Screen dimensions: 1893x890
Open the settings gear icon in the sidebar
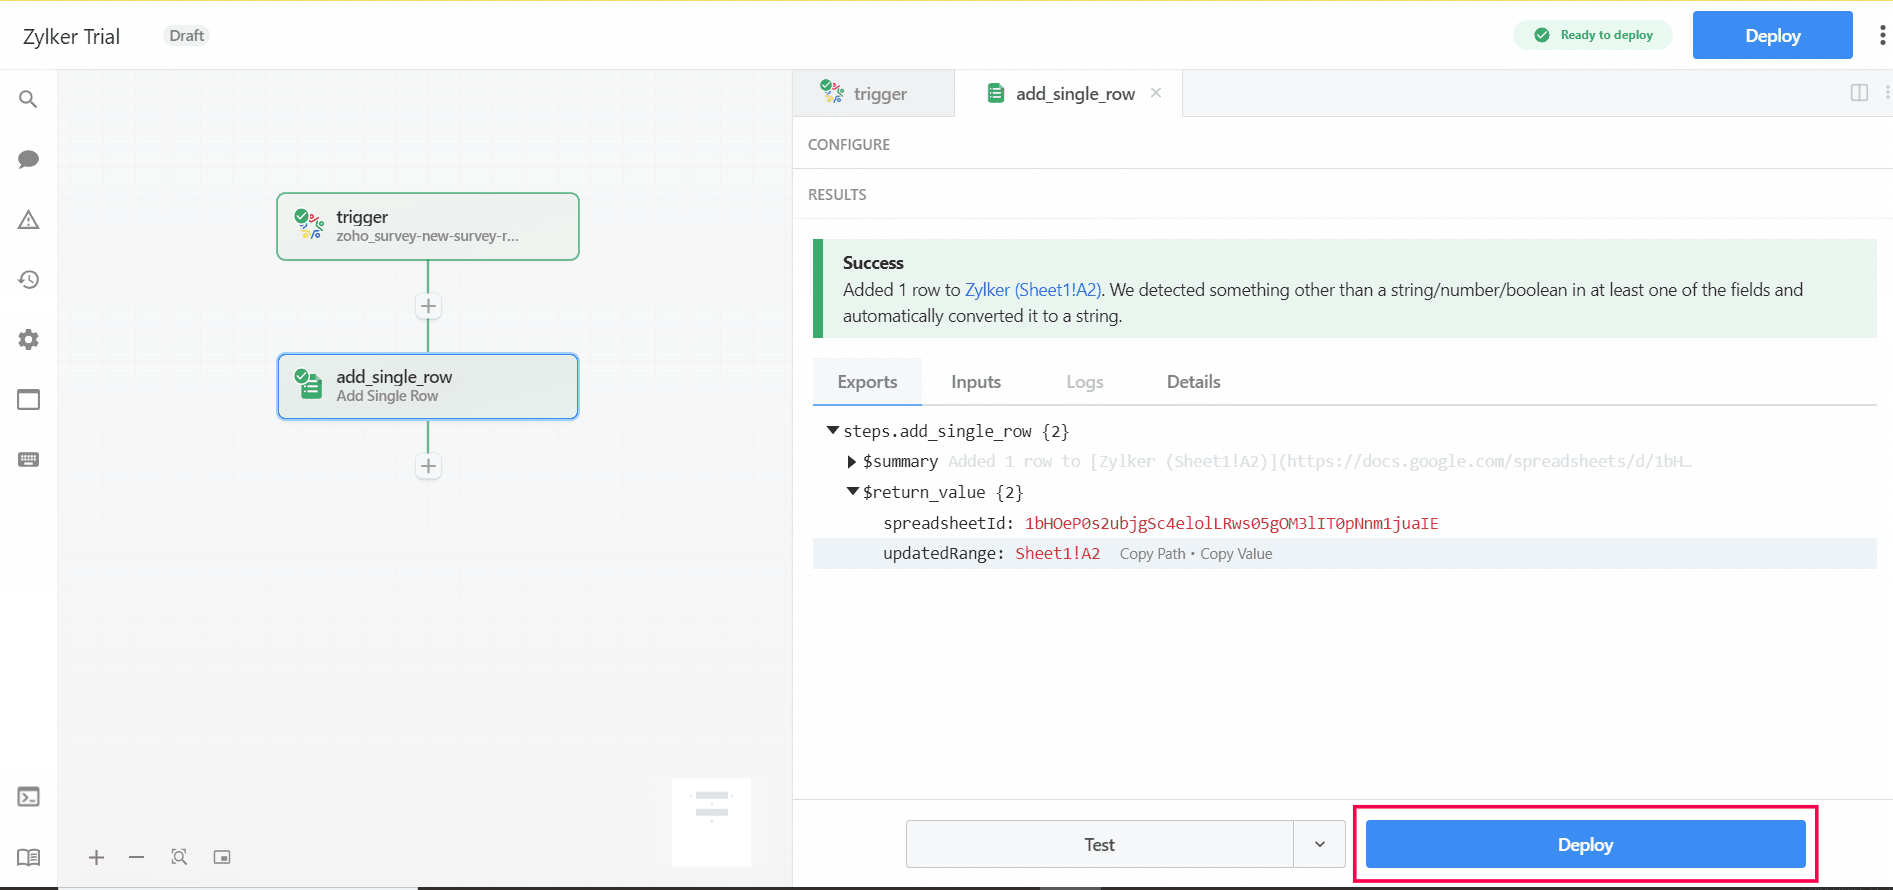point(28,339)
